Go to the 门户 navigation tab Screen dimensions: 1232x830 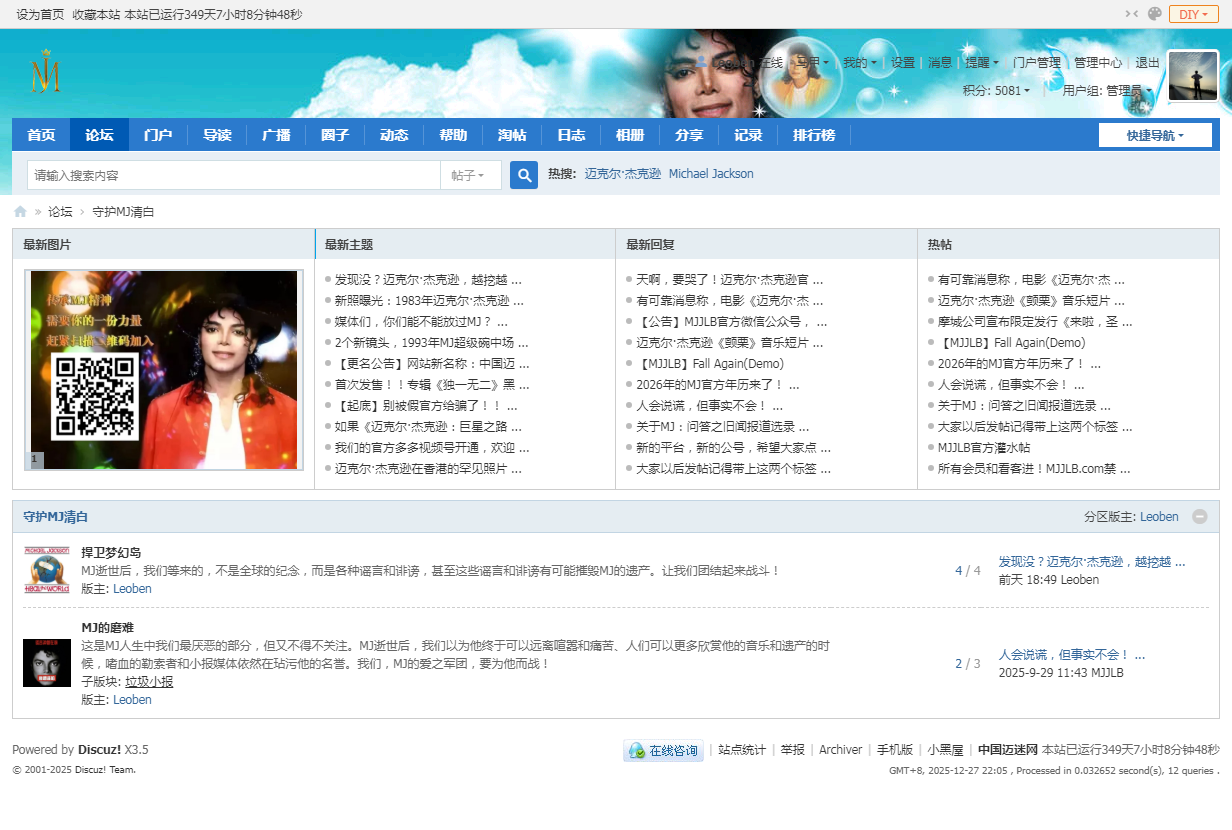click(x=158, y=135)
